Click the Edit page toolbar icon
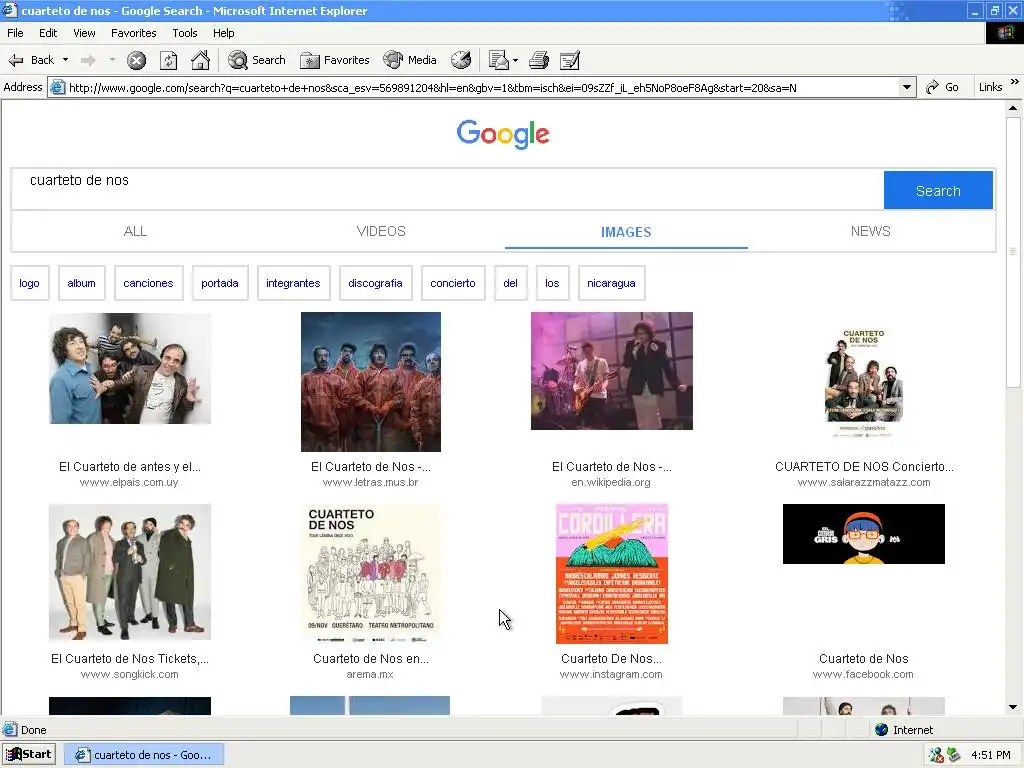 pyautogui.click(x=570, y=60)
